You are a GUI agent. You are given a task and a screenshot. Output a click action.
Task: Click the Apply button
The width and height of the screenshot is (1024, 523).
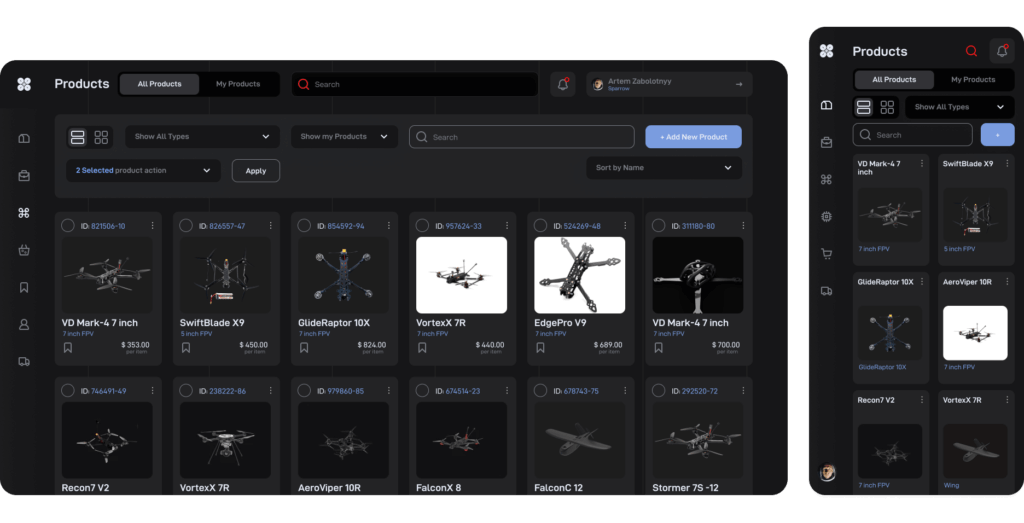[x=256, y=171]
